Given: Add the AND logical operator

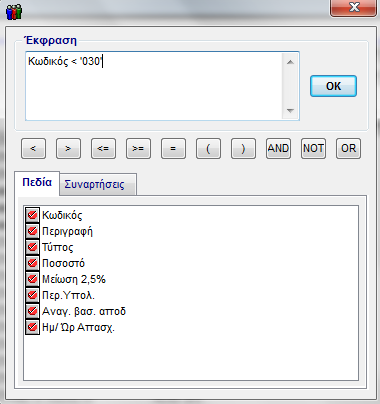Looking at the screenshot, I should point(278,148).
